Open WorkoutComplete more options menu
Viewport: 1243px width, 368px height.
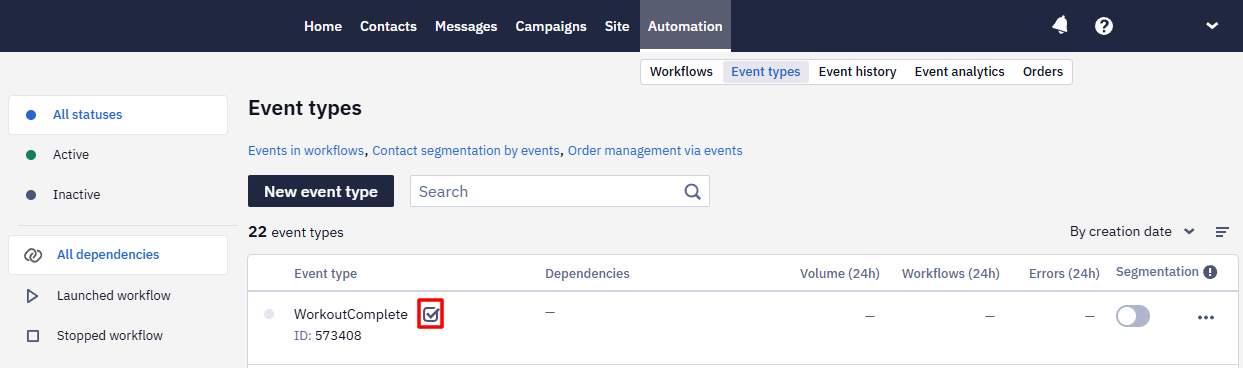tap(1205, 317)
